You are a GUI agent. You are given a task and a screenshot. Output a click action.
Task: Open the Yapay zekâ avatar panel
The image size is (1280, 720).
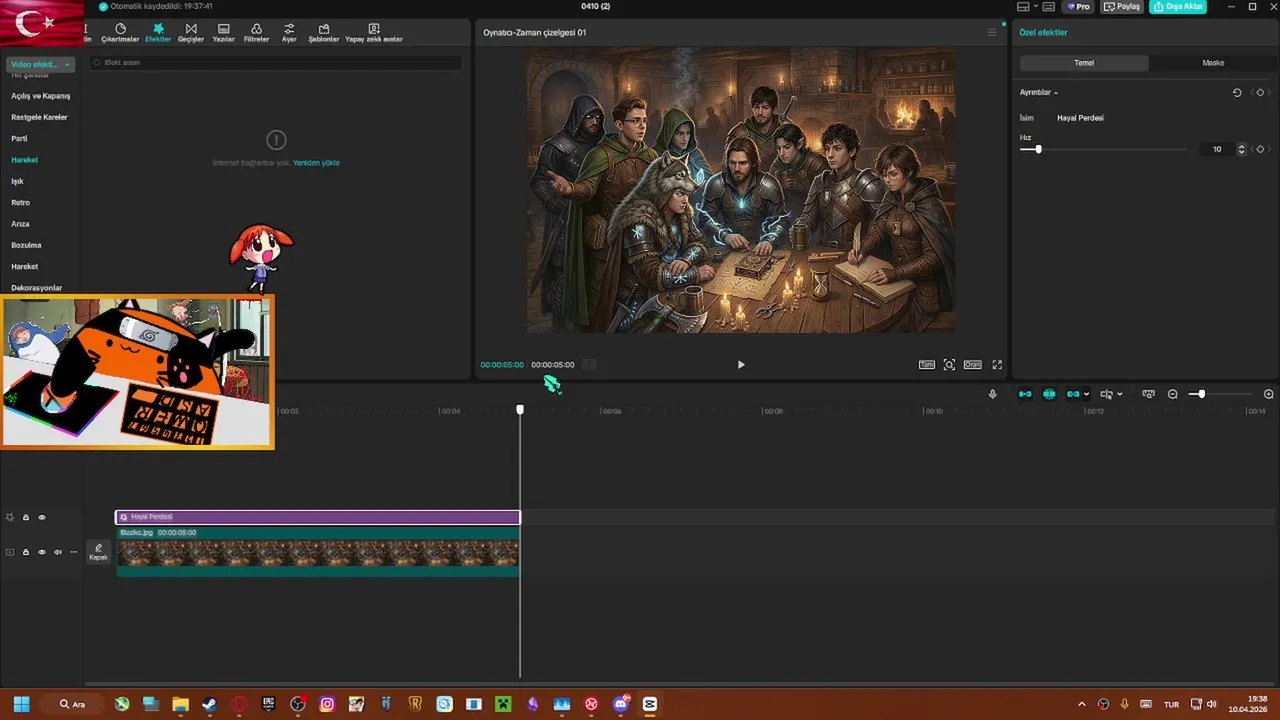[374, 33]
